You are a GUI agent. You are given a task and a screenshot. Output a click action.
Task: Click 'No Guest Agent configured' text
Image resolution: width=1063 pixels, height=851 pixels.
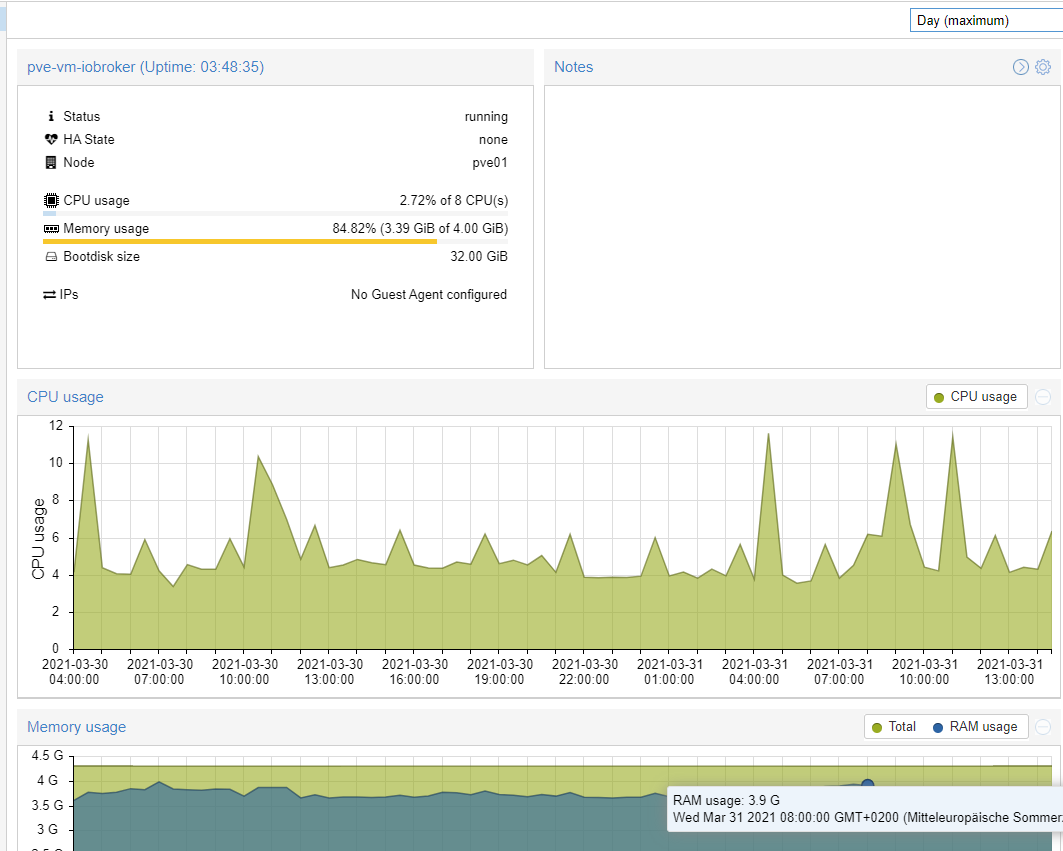(428, 294)
